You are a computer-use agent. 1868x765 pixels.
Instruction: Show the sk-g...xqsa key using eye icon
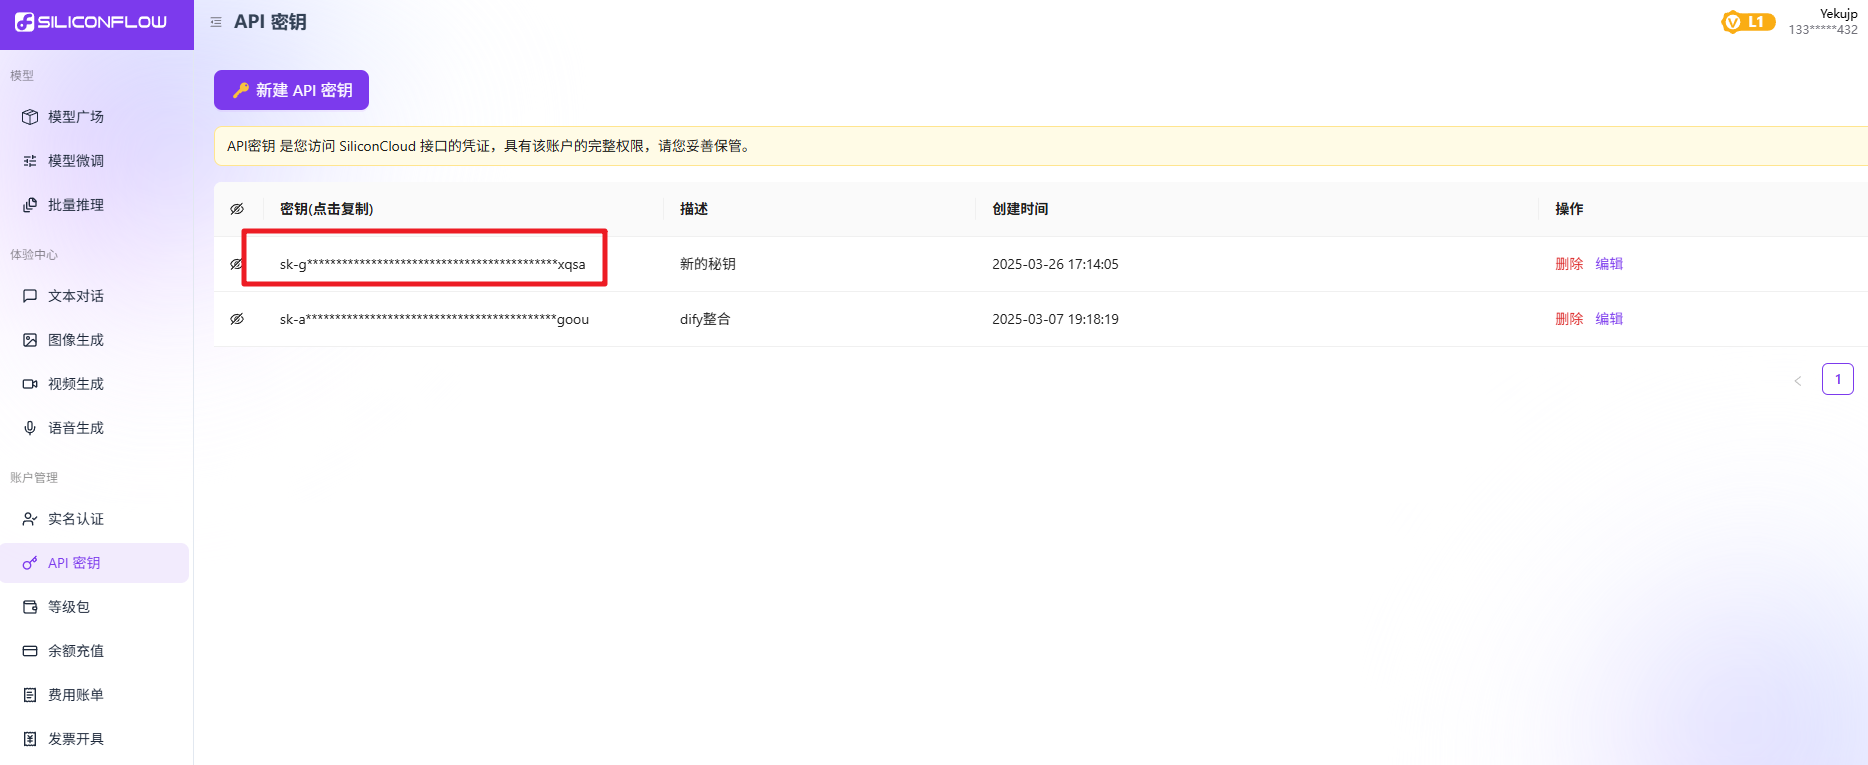click(236, 264)
